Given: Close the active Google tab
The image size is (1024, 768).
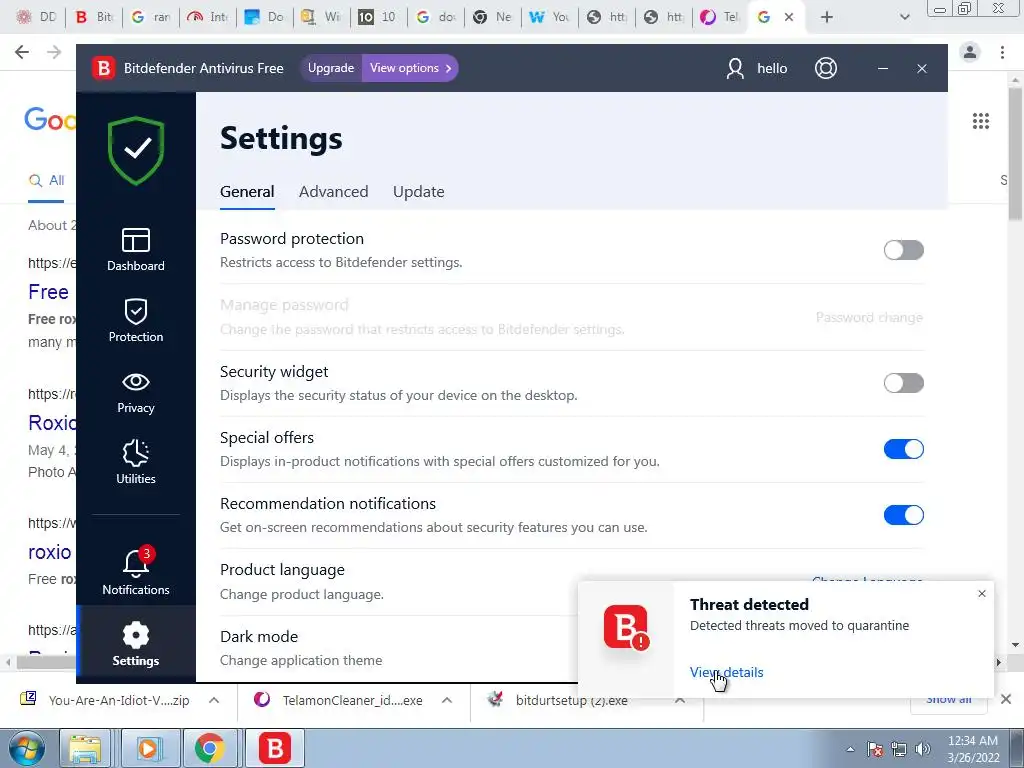Looking at the screenshot, I should (x=789, y=17).
